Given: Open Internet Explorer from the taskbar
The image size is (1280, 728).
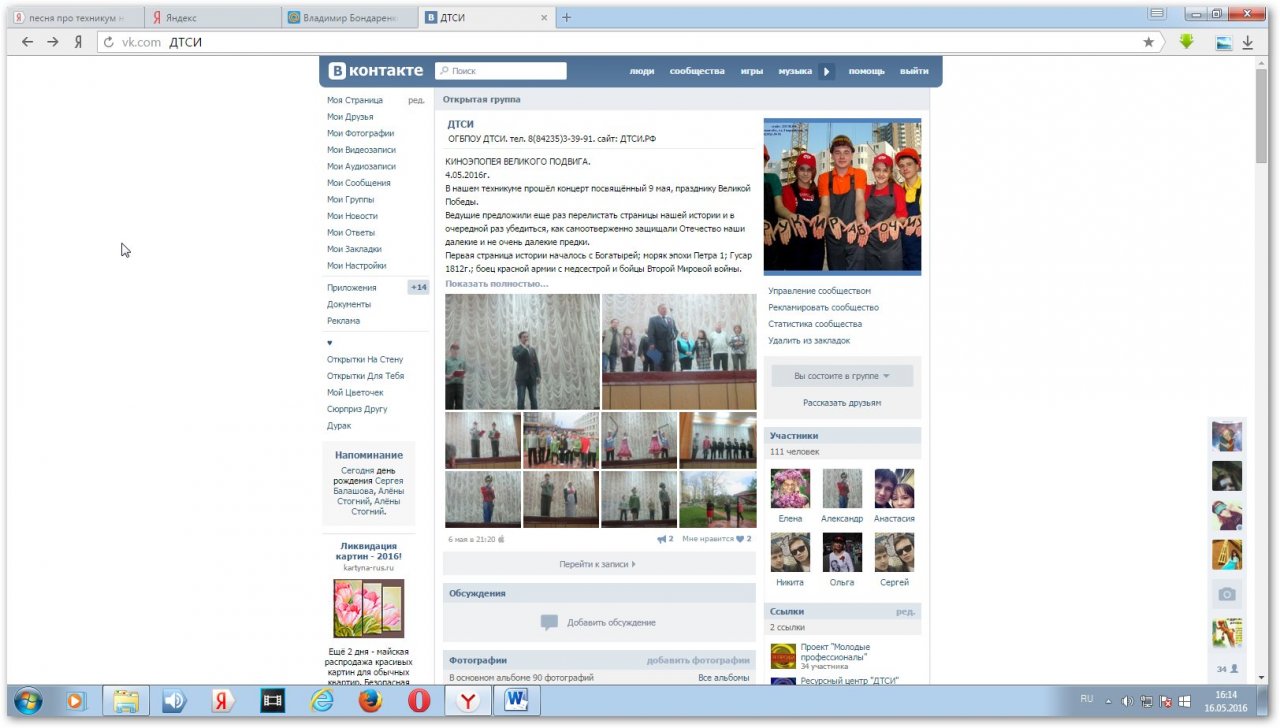Looking at the screenshot, I should click(x=321, y=701).
